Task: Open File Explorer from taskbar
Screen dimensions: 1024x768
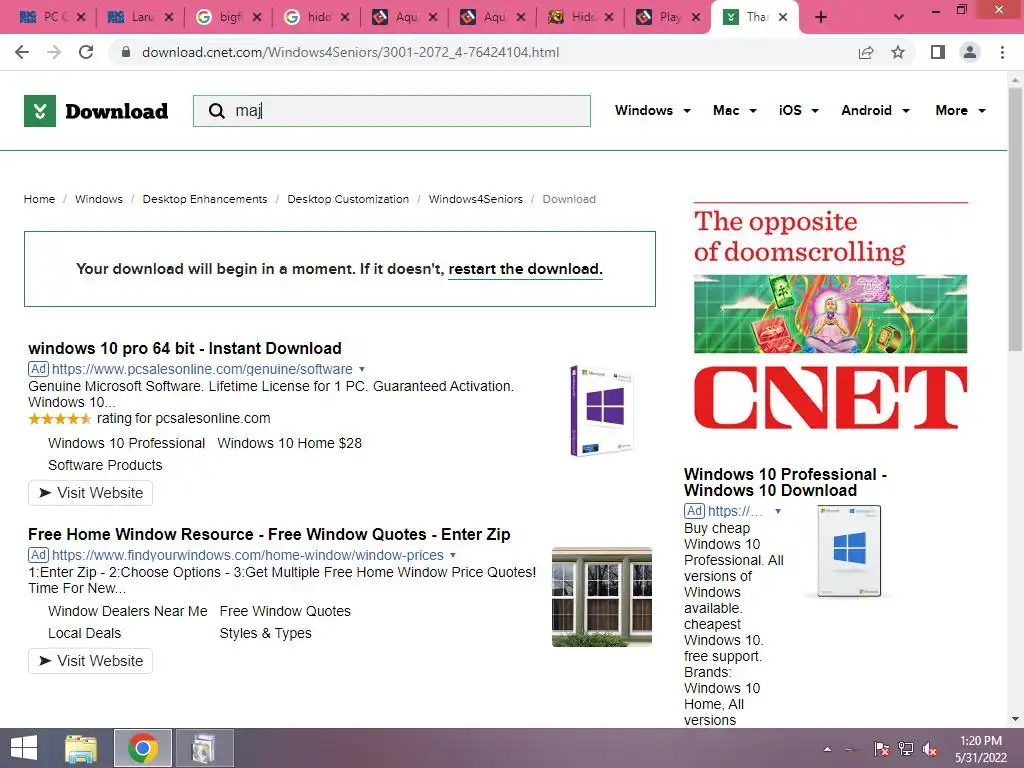Action: [x=81, y=748]
